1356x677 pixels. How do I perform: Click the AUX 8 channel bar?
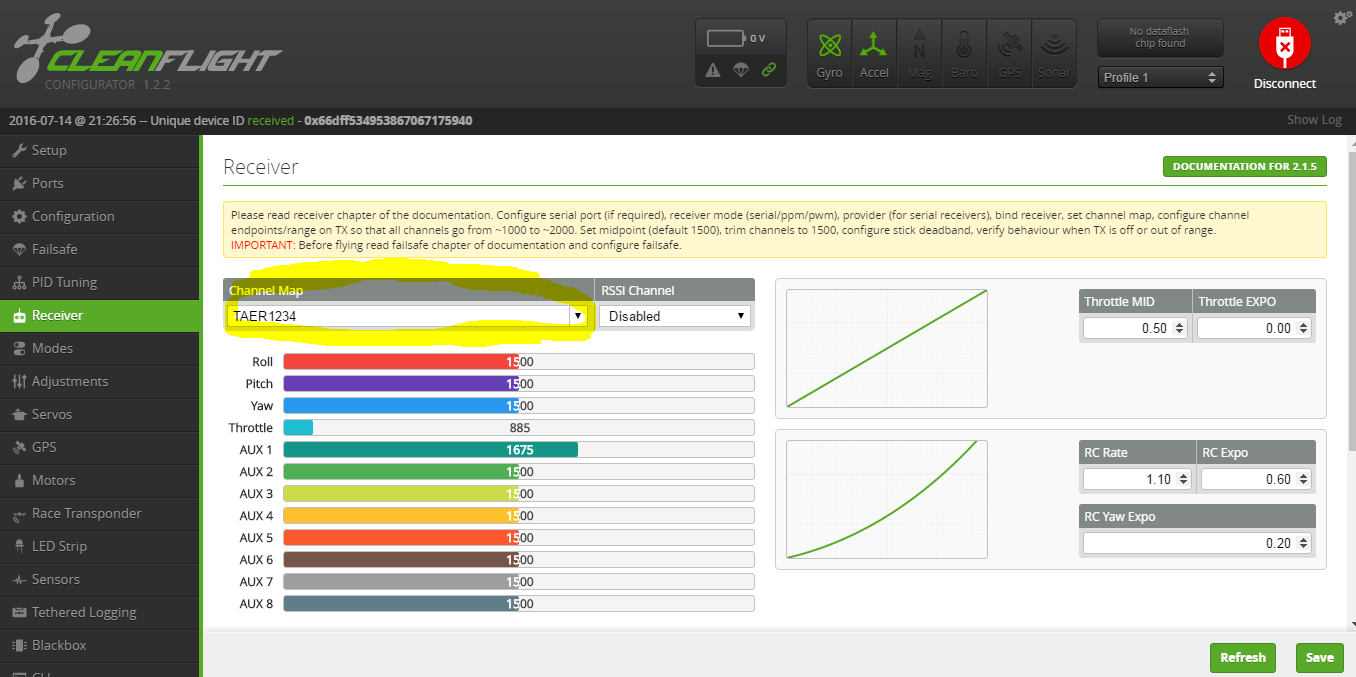[x=519, y=604]
